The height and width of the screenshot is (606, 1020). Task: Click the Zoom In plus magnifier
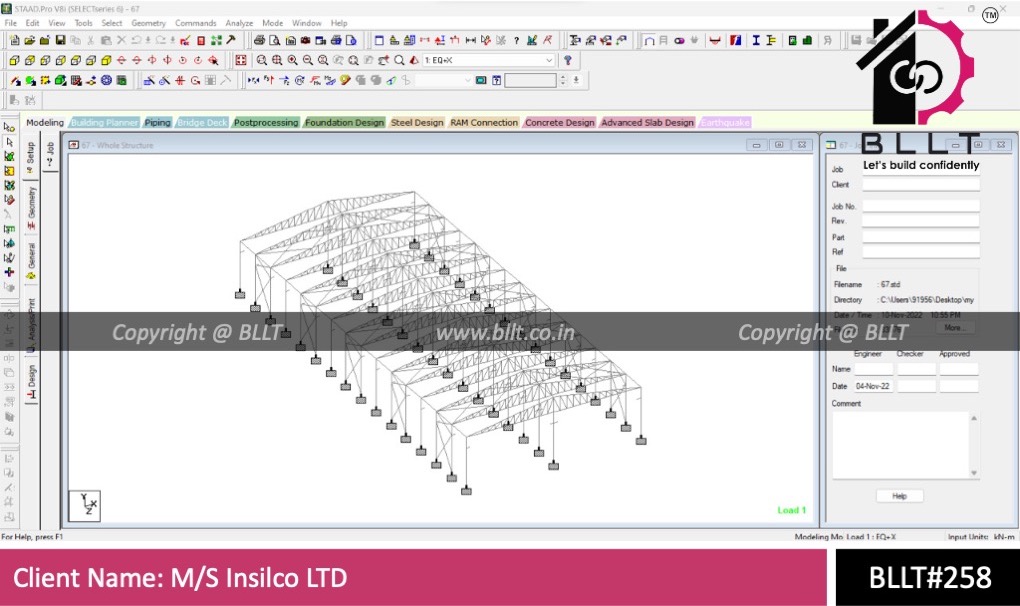[292, 60]
